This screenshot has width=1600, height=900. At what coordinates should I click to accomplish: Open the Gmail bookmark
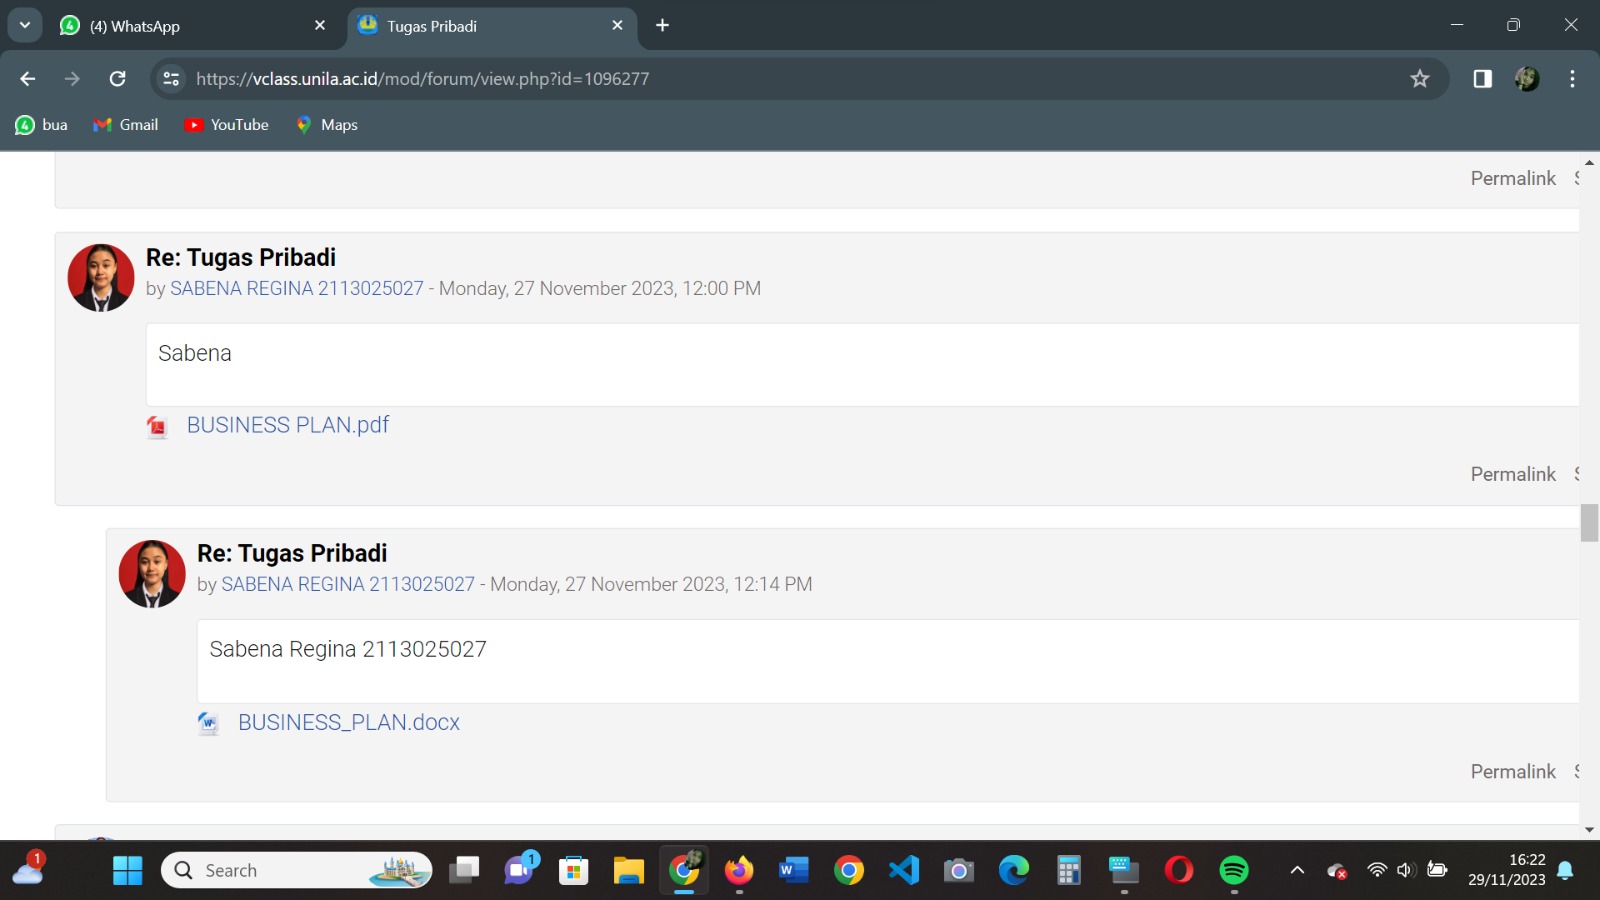(126, 125)
